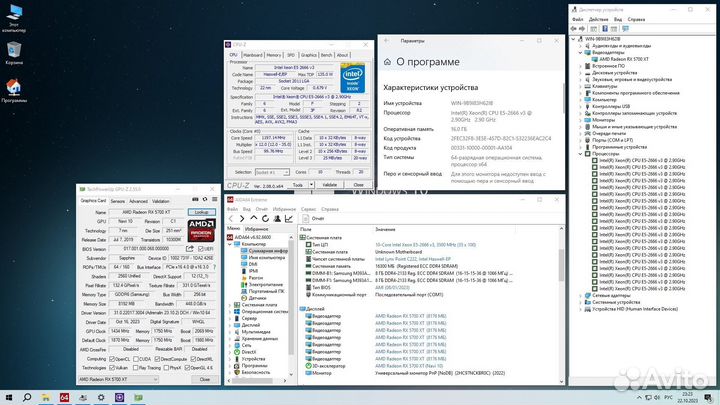Viewport: 720px width, 405px height.
Task: Click GPU-Z screenshot camera icon
Action: click(x=195, y=200)
